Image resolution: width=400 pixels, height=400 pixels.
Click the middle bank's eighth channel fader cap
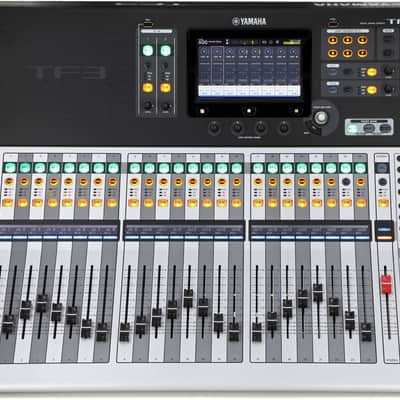[234, 331]
